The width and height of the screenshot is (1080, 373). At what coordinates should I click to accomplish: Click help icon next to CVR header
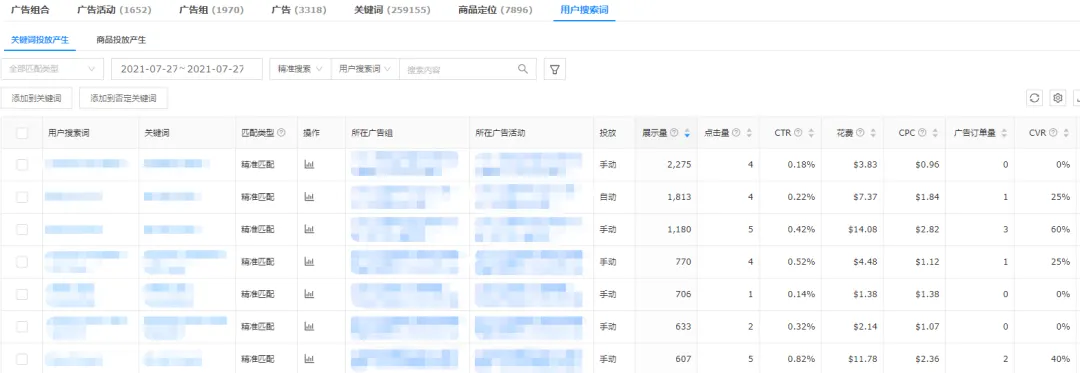click(1053, 133)
